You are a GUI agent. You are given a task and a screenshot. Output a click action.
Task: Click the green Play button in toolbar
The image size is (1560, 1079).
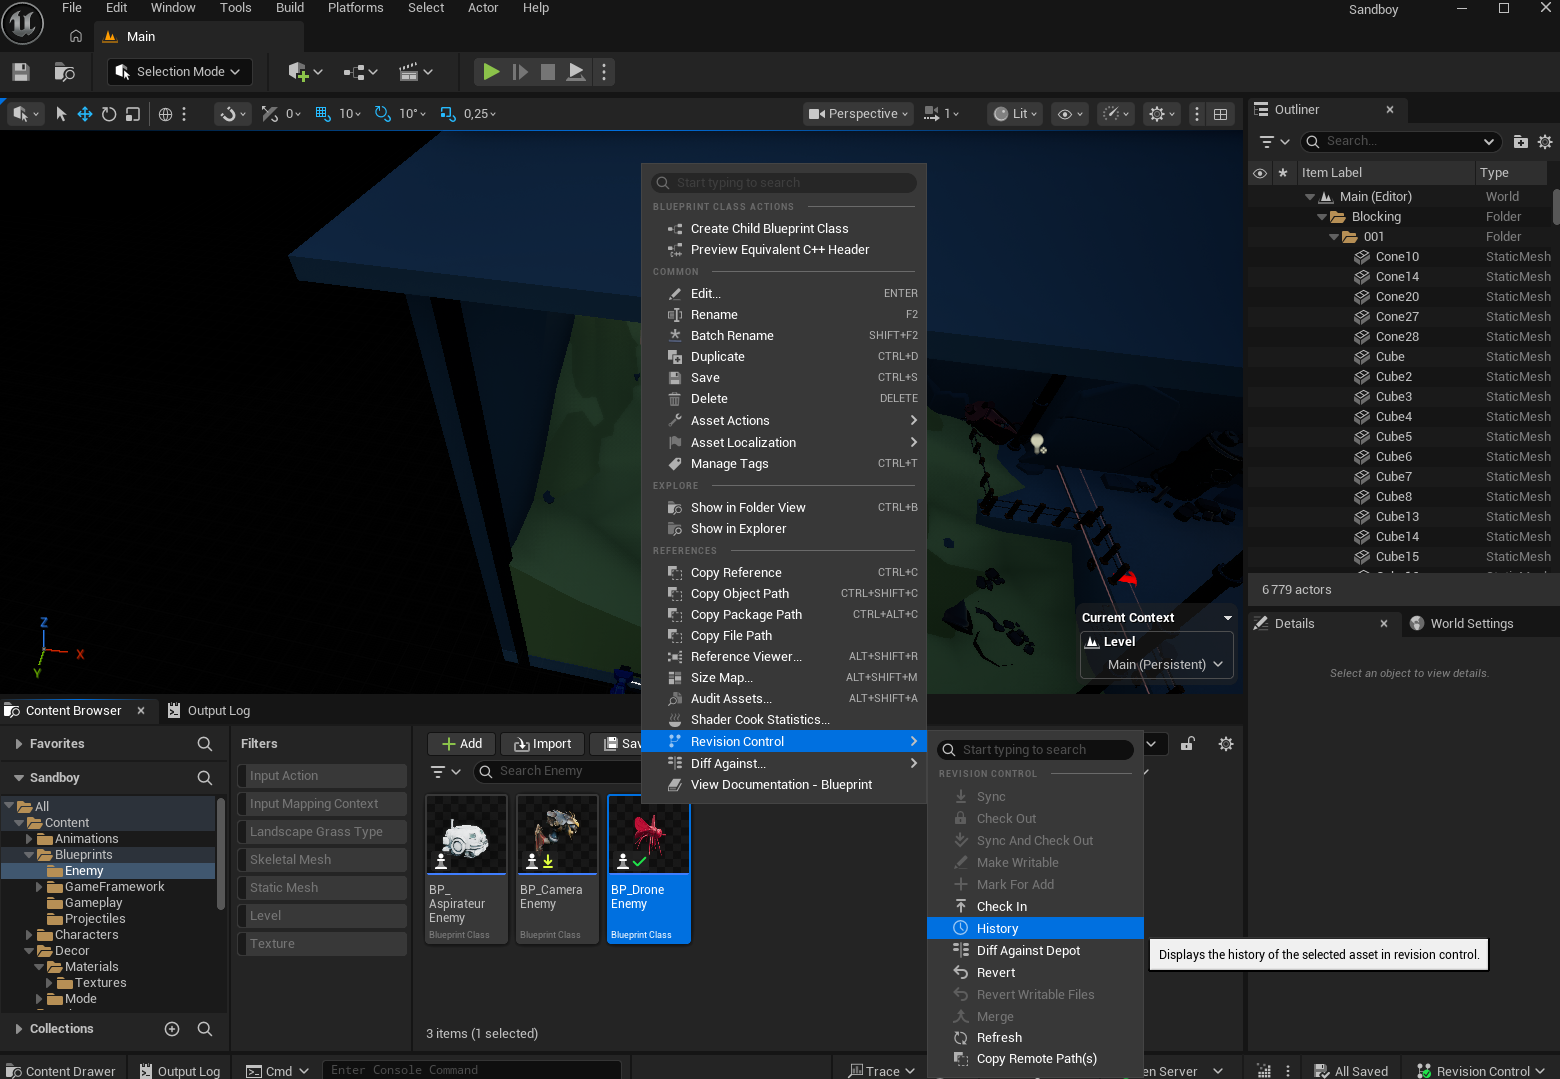point(490,72)
